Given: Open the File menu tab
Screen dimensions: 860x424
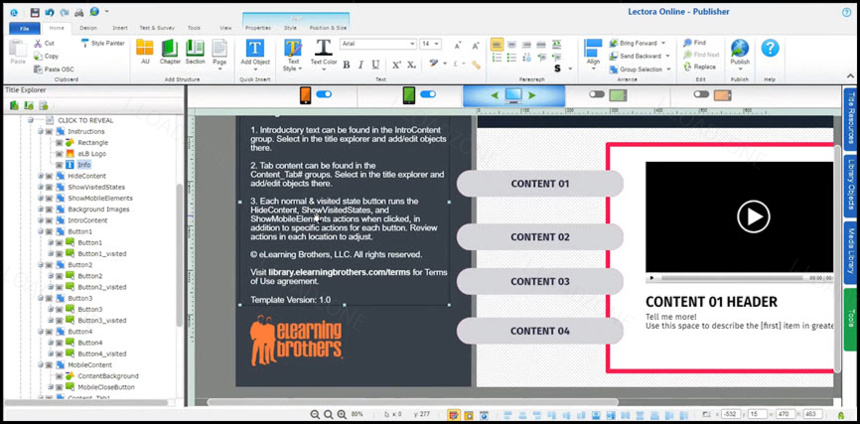Looking at the screenshot, I should point(24,28).
